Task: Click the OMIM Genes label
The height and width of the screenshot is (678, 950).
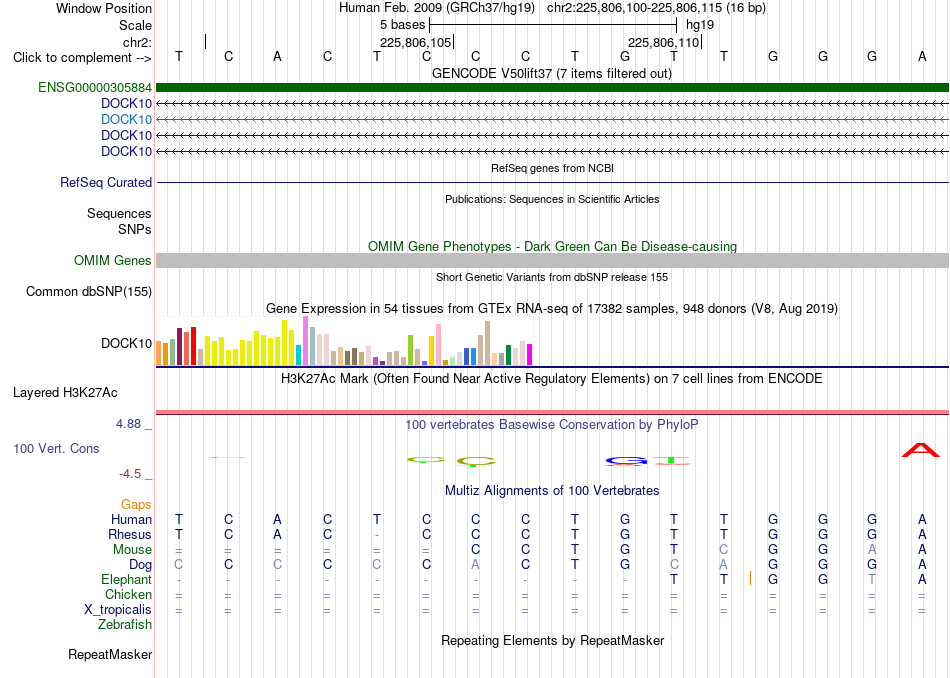Action: coord(112,261)
